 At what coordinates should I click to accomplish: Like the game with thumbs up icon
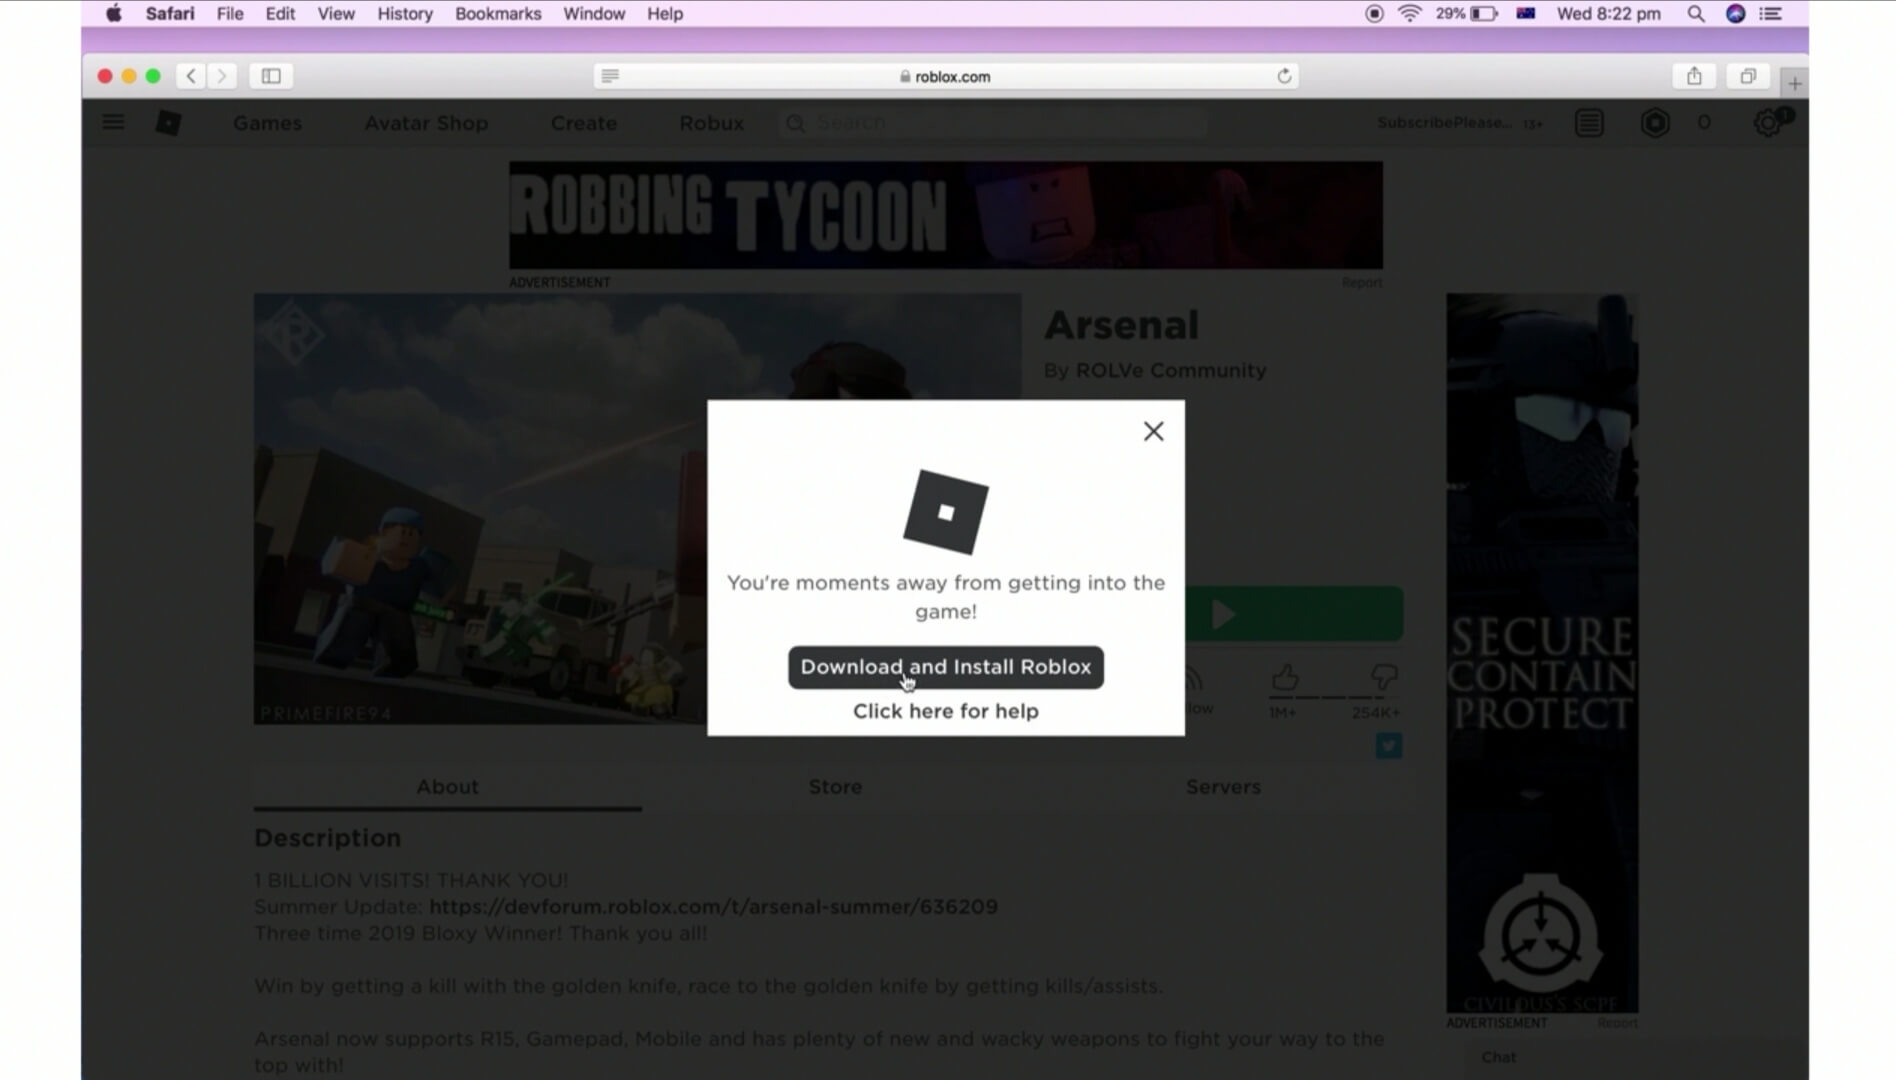pos(1284,679)
